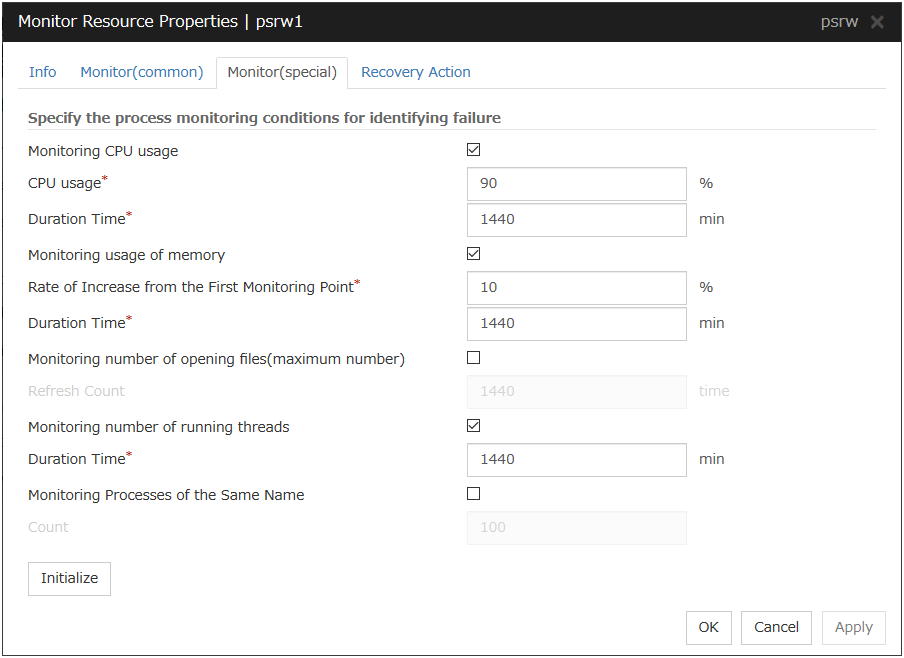Toggle Monitoring number of running threads checkbox
904x658 pixels.
click(474, 426)
